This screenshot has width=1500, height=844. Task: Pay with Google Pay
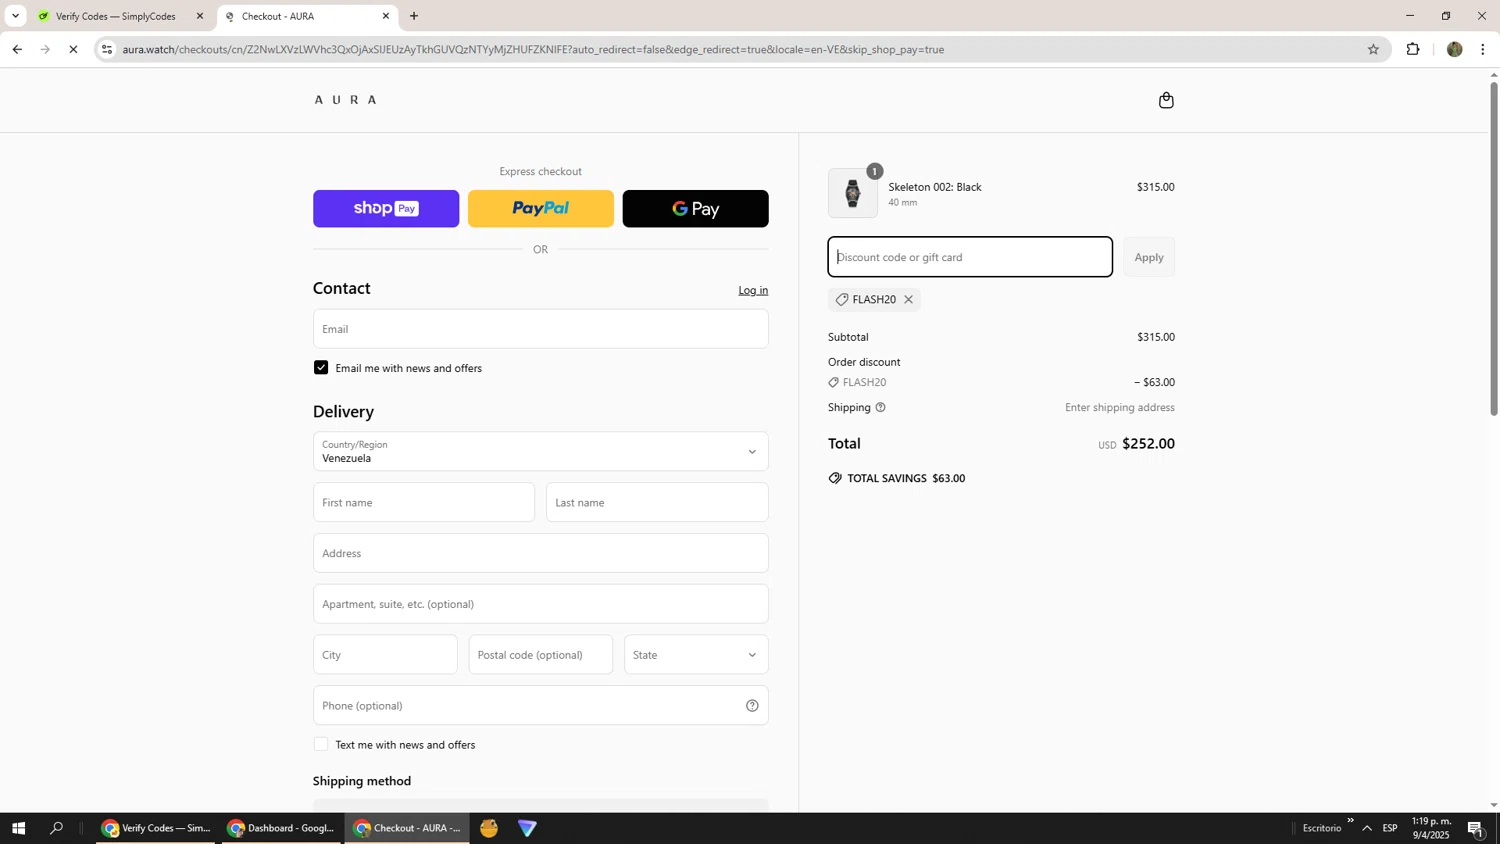(696, 209)
